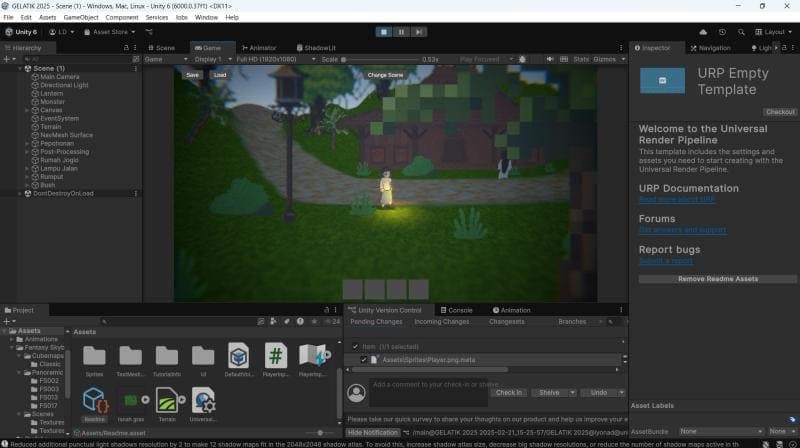
Task: Click the search by label icon in Project
Action: [287, 321]
